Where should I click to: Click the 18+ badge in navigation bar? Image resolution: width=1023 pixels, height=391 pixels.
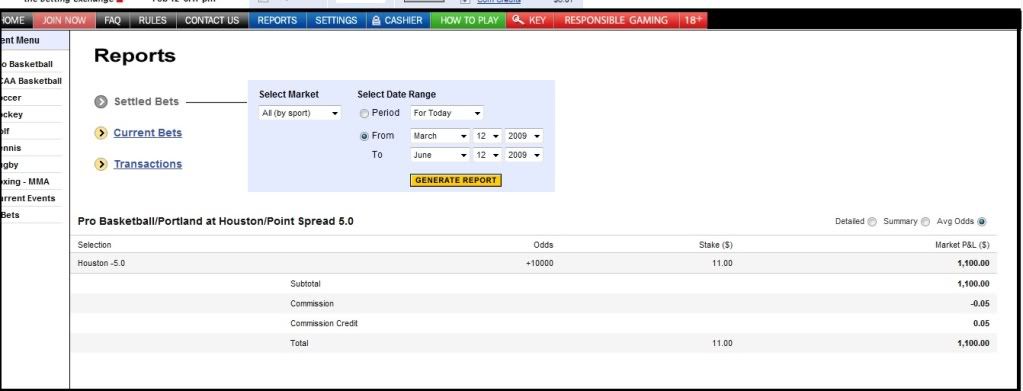point(693,20)
